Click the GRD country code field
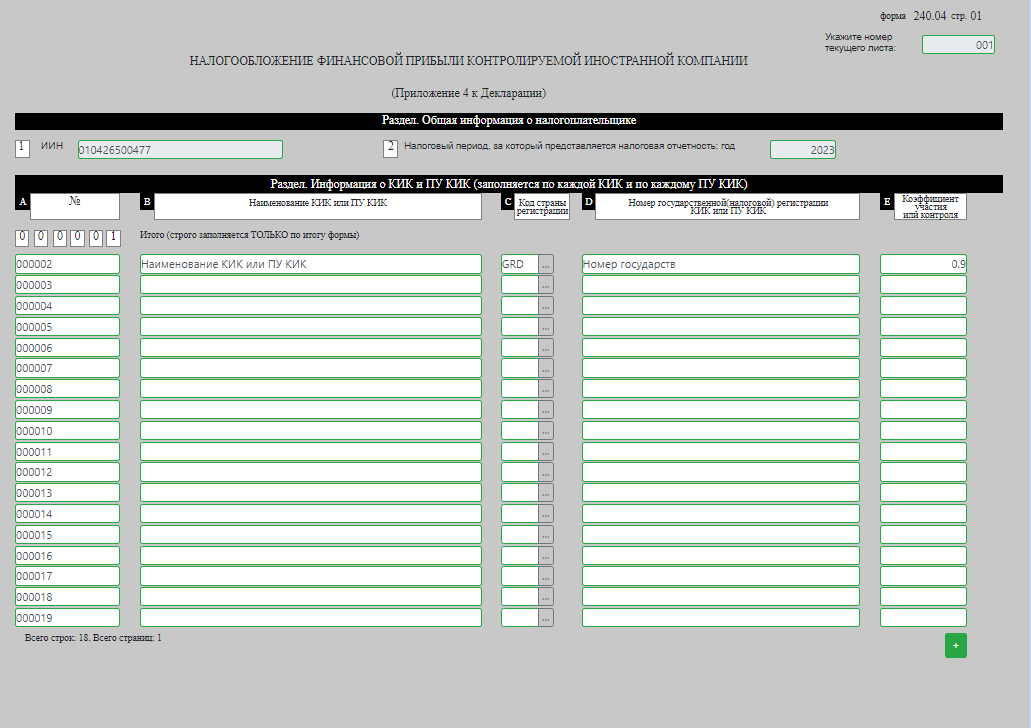 click(x=519, y=264)
